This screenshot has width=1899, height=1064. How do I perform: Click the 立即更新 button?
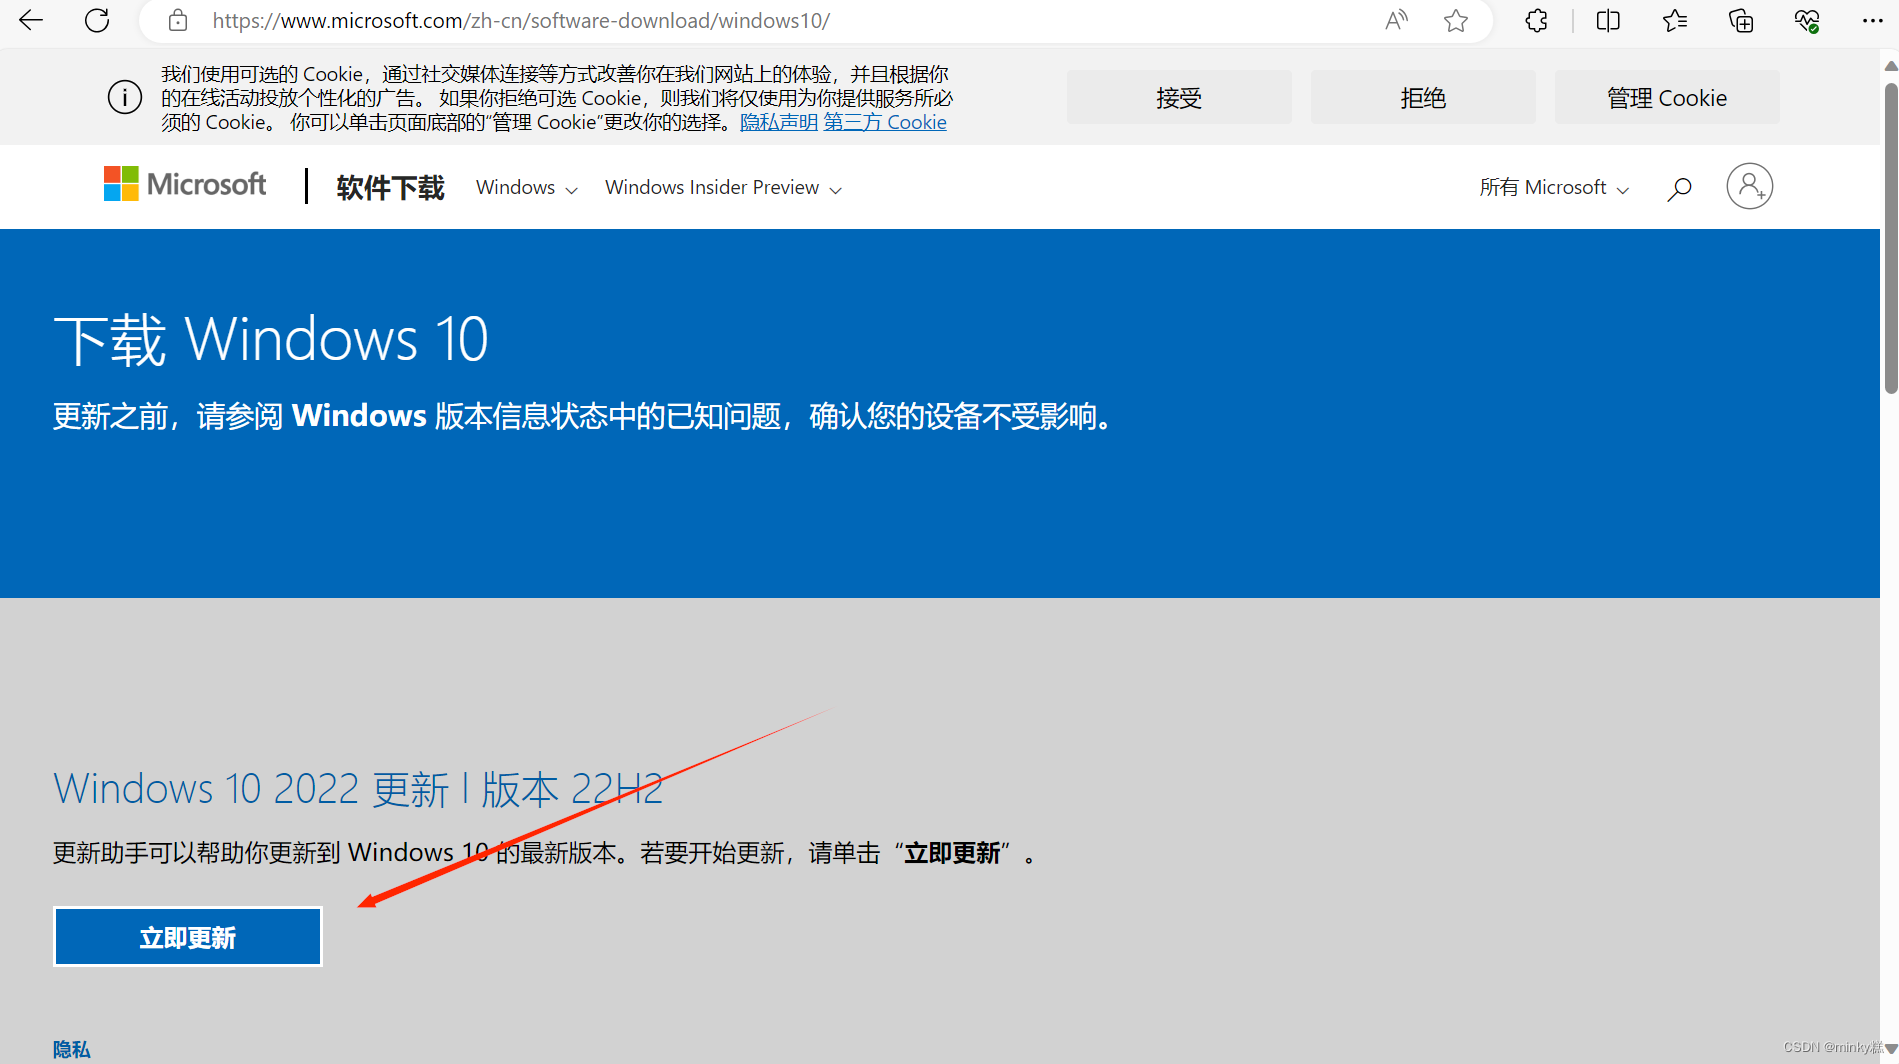tap(188, 937)
